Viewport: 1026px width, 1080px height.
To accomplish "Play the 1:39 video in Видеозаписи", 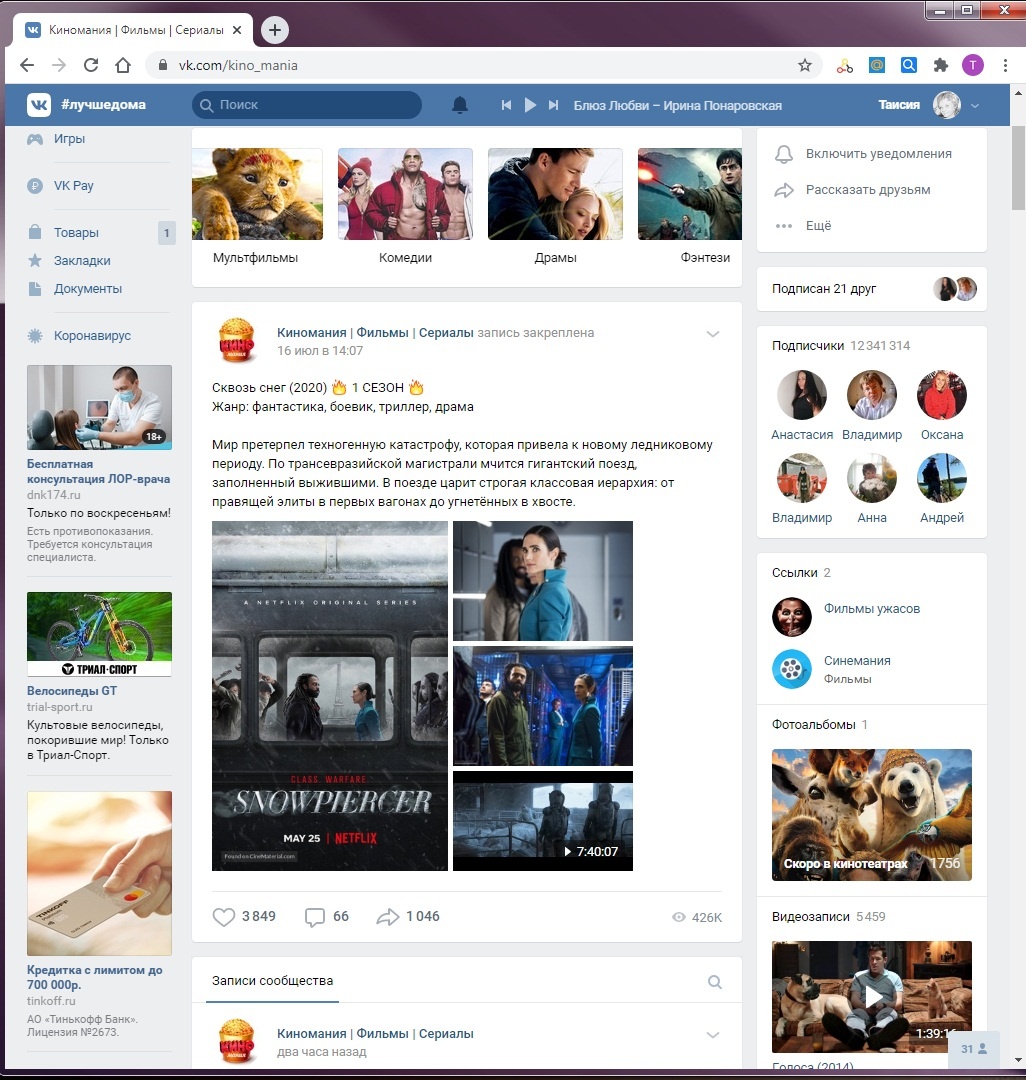I will click(x=872, y=996).
